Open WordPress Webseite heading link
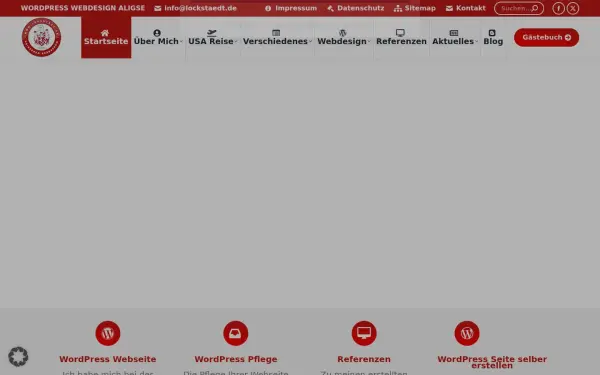Image resolution: width=600 pixels, height=375 pixels. 108,359
